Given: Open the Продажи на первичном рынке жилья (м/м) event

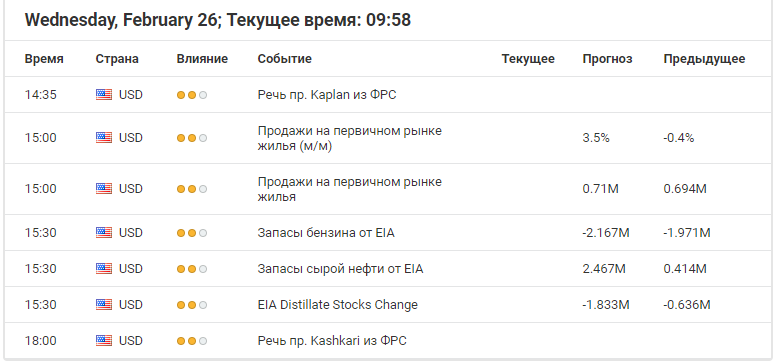Looking at the screenshot, I should [350, 138].
